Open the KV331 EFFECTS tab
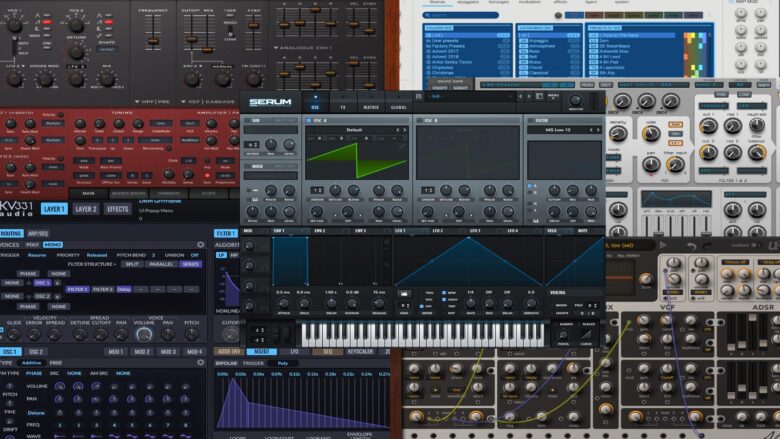The image size is (780, 439). [x=117, y=209]
